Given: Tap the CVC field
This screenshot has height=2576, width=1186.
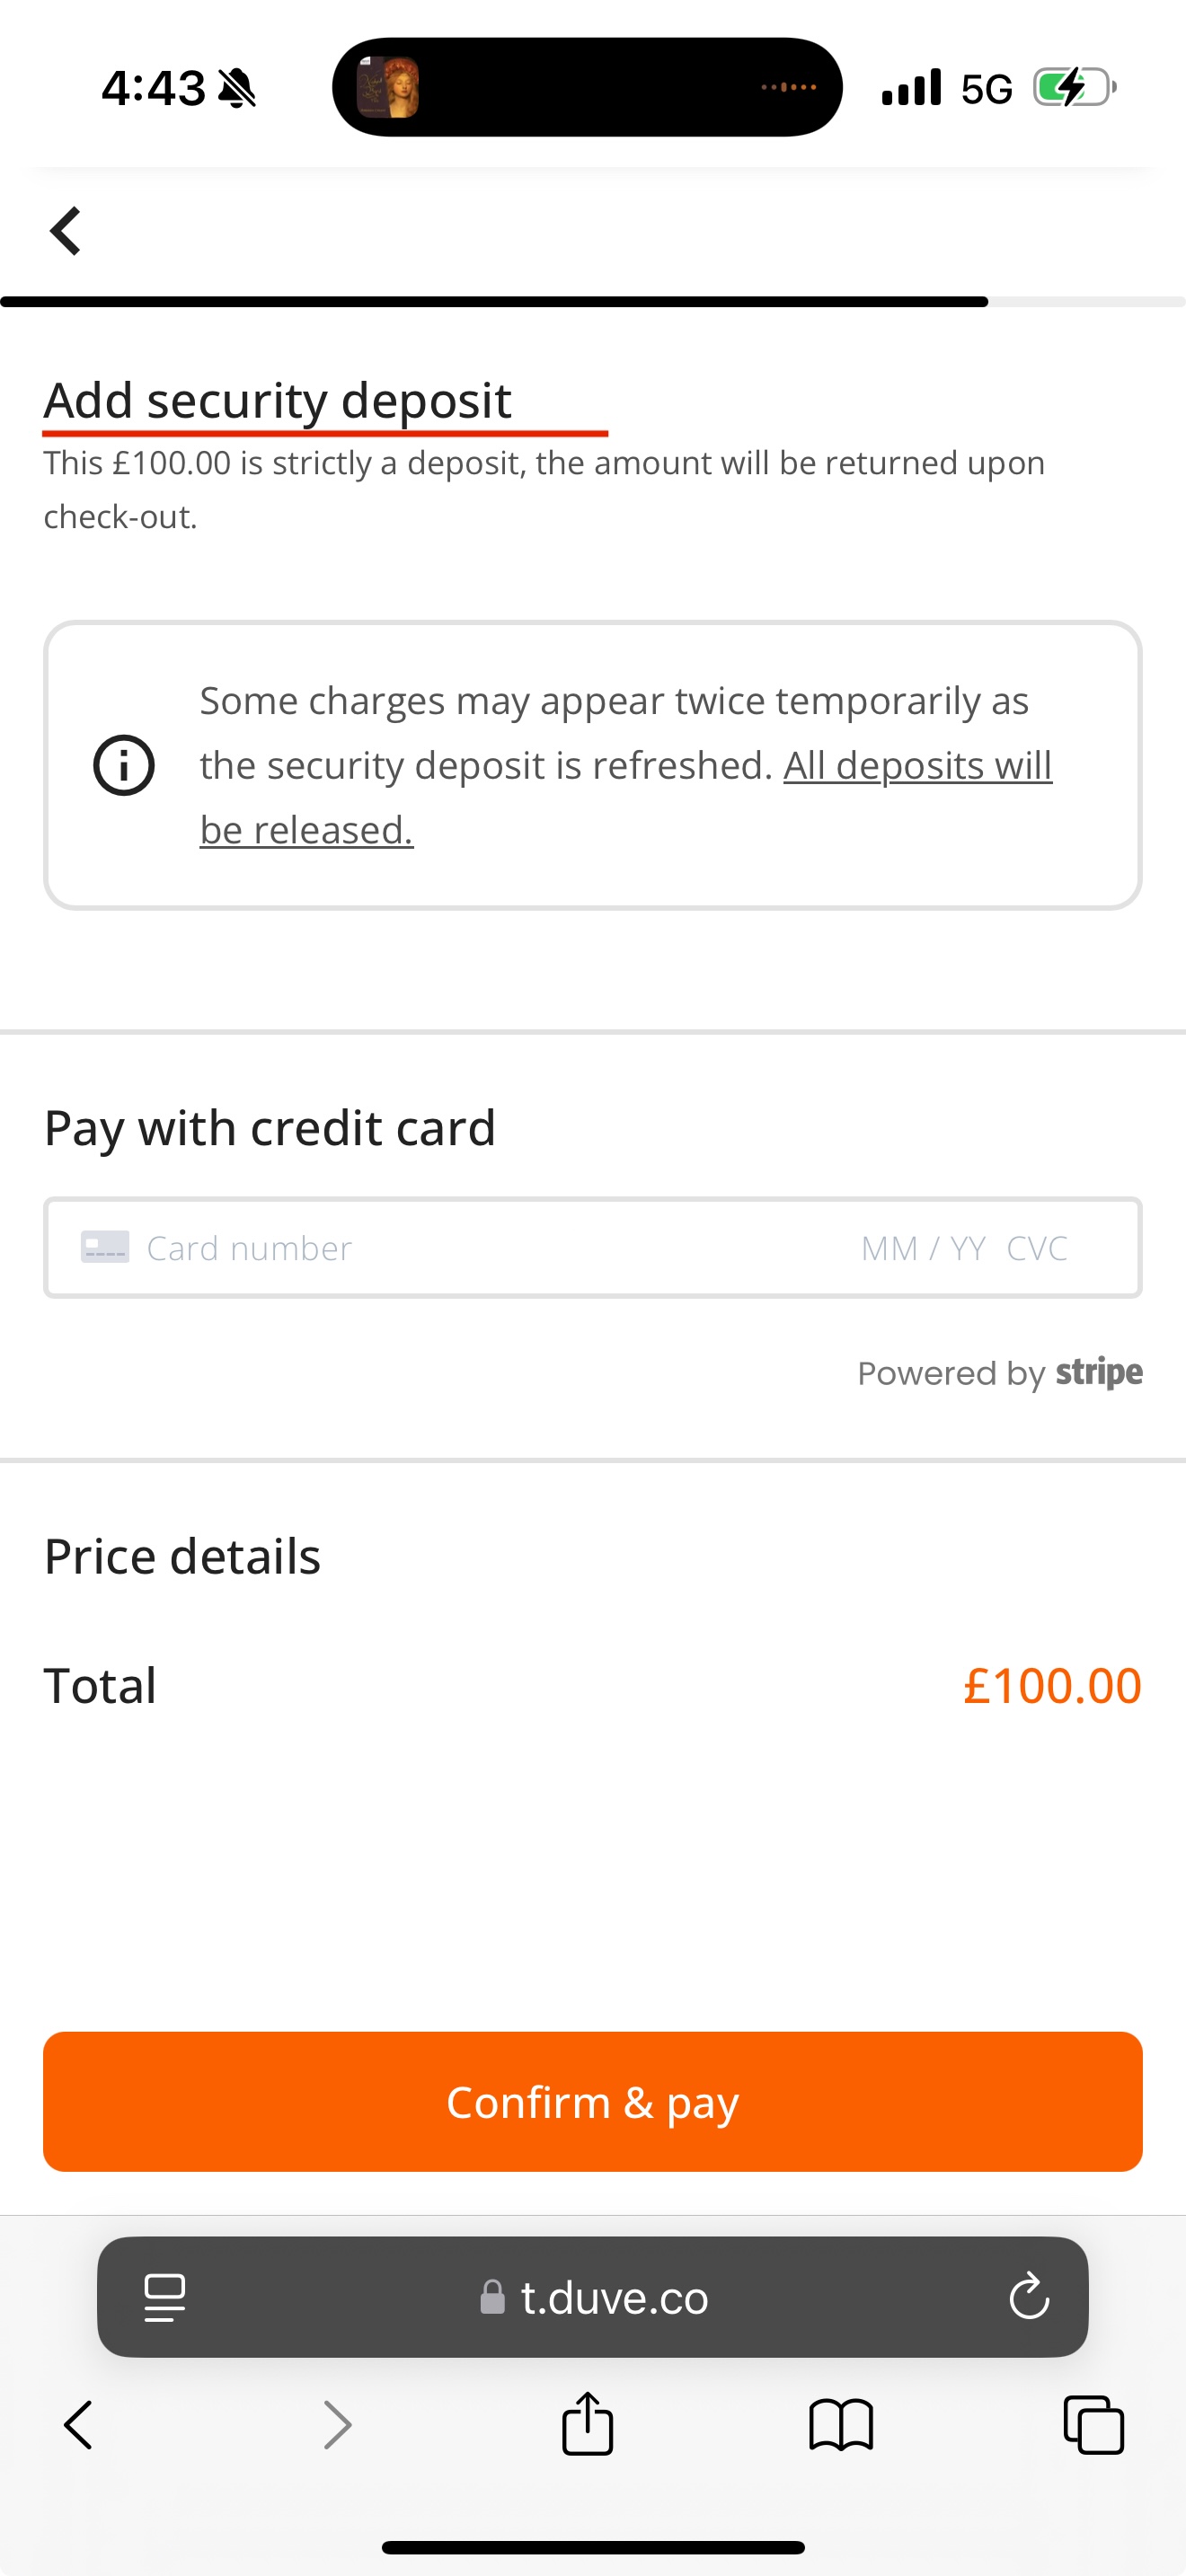Looking at the screenshot, I should point(1037,1248).
